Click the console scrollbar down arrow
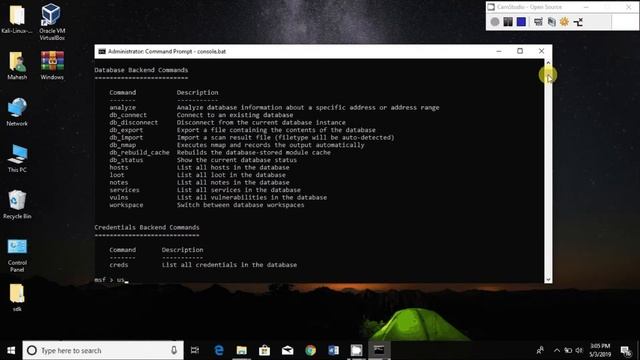 coord(548,279)
